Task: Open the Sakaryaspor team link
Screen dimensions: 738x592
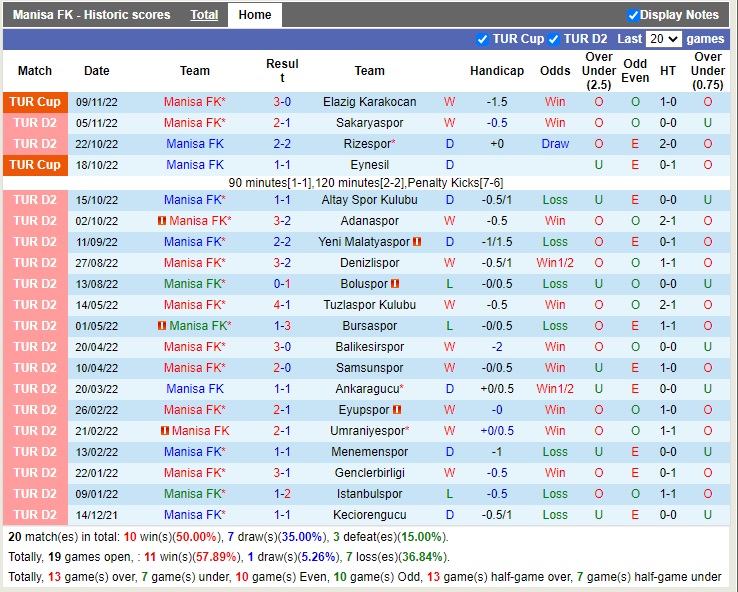Action: point(369,123)
